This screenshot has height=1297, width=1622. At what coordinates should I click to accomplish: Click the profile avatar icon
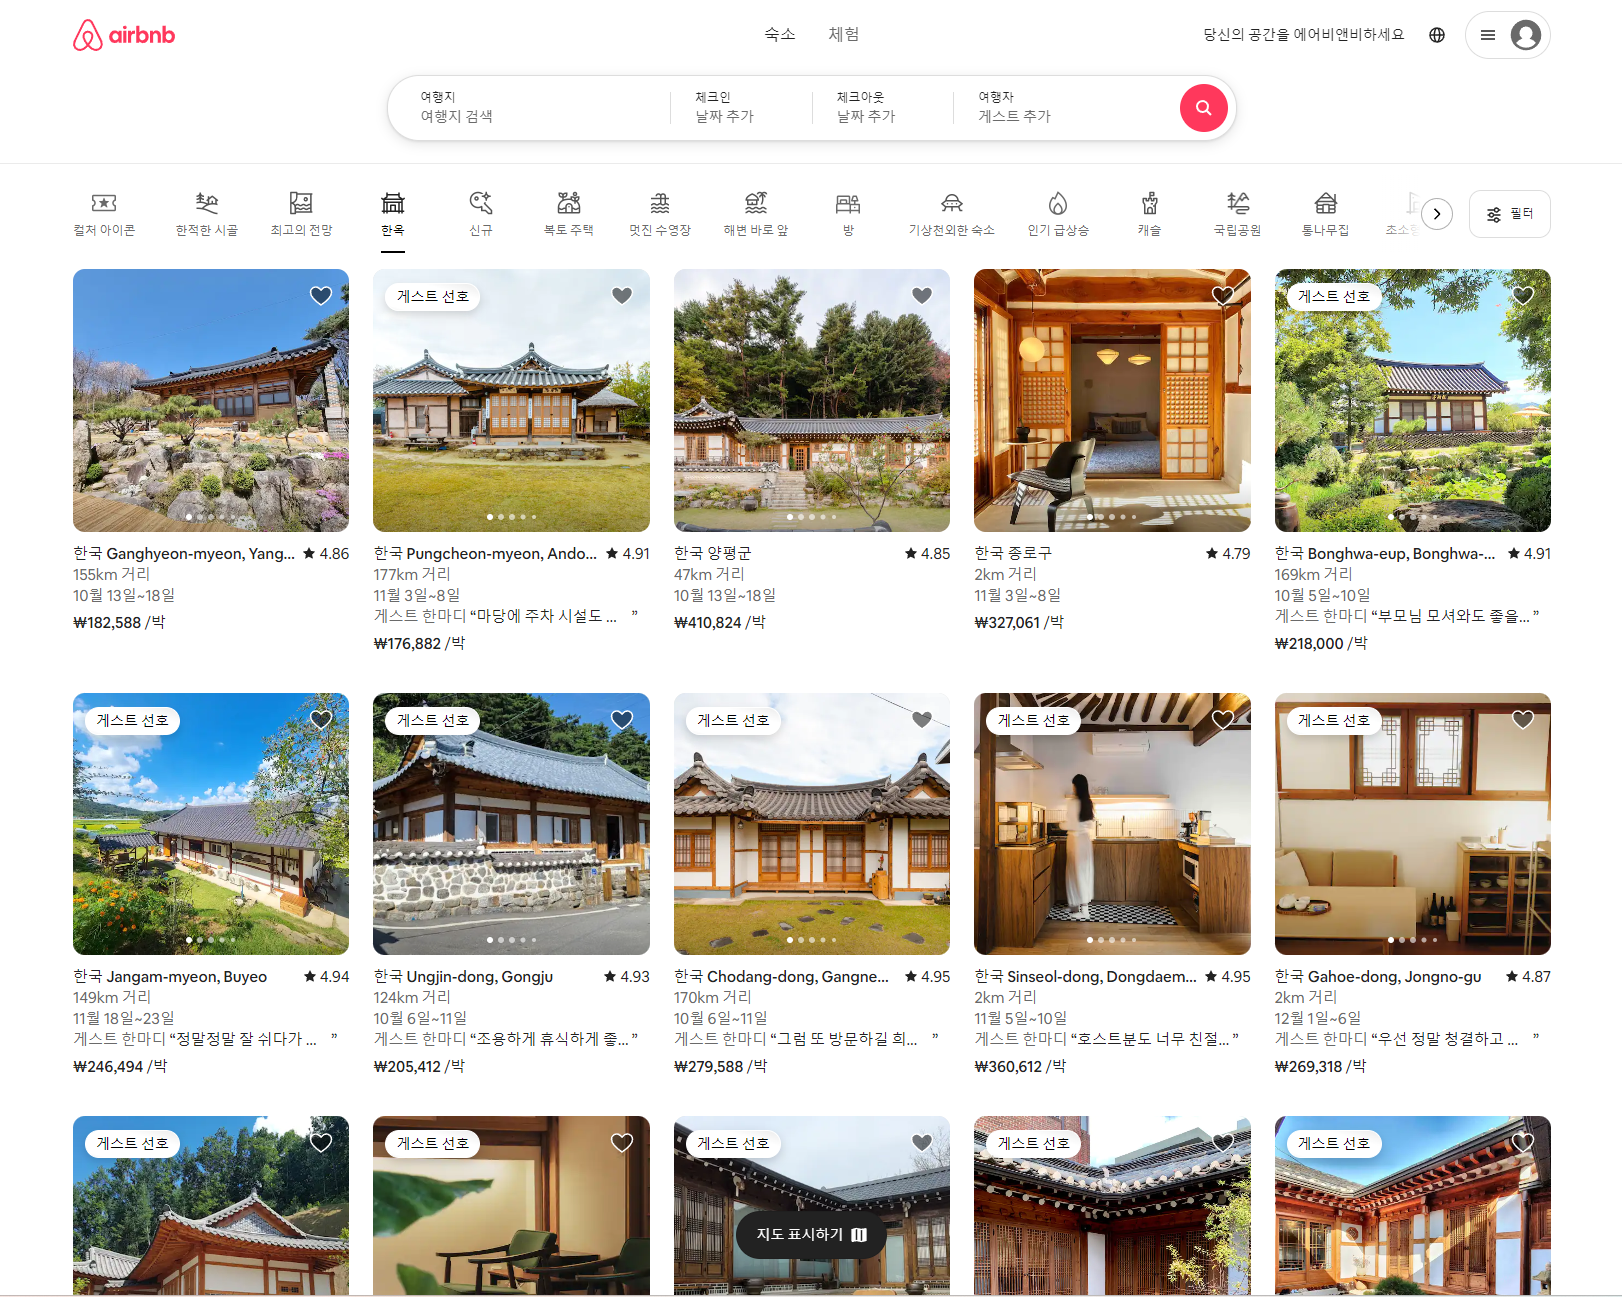click(1525, 35)
